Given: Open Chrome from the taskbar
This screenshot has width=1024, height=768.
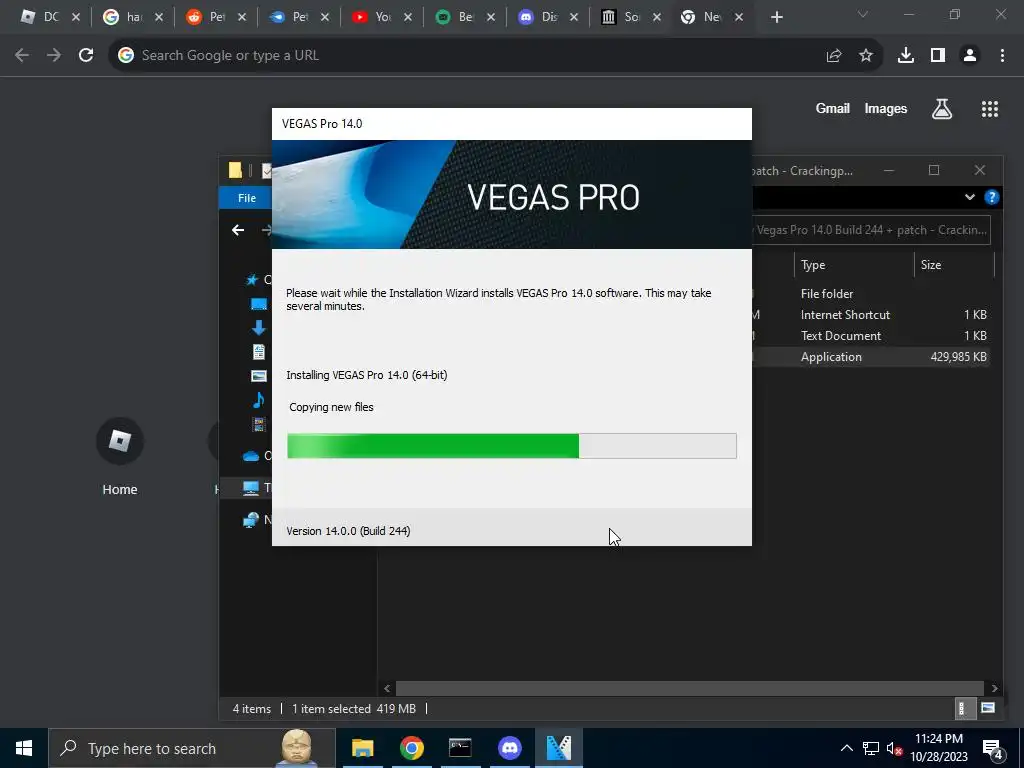Looking at the screenshot, I should click(x=411, y=748).
